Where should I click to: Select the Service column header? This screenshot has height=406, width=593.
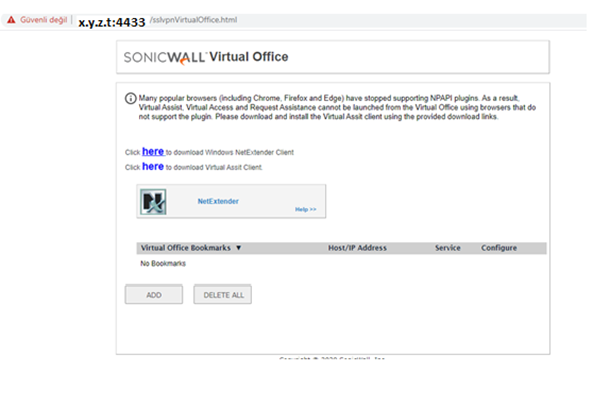[448, 248]
